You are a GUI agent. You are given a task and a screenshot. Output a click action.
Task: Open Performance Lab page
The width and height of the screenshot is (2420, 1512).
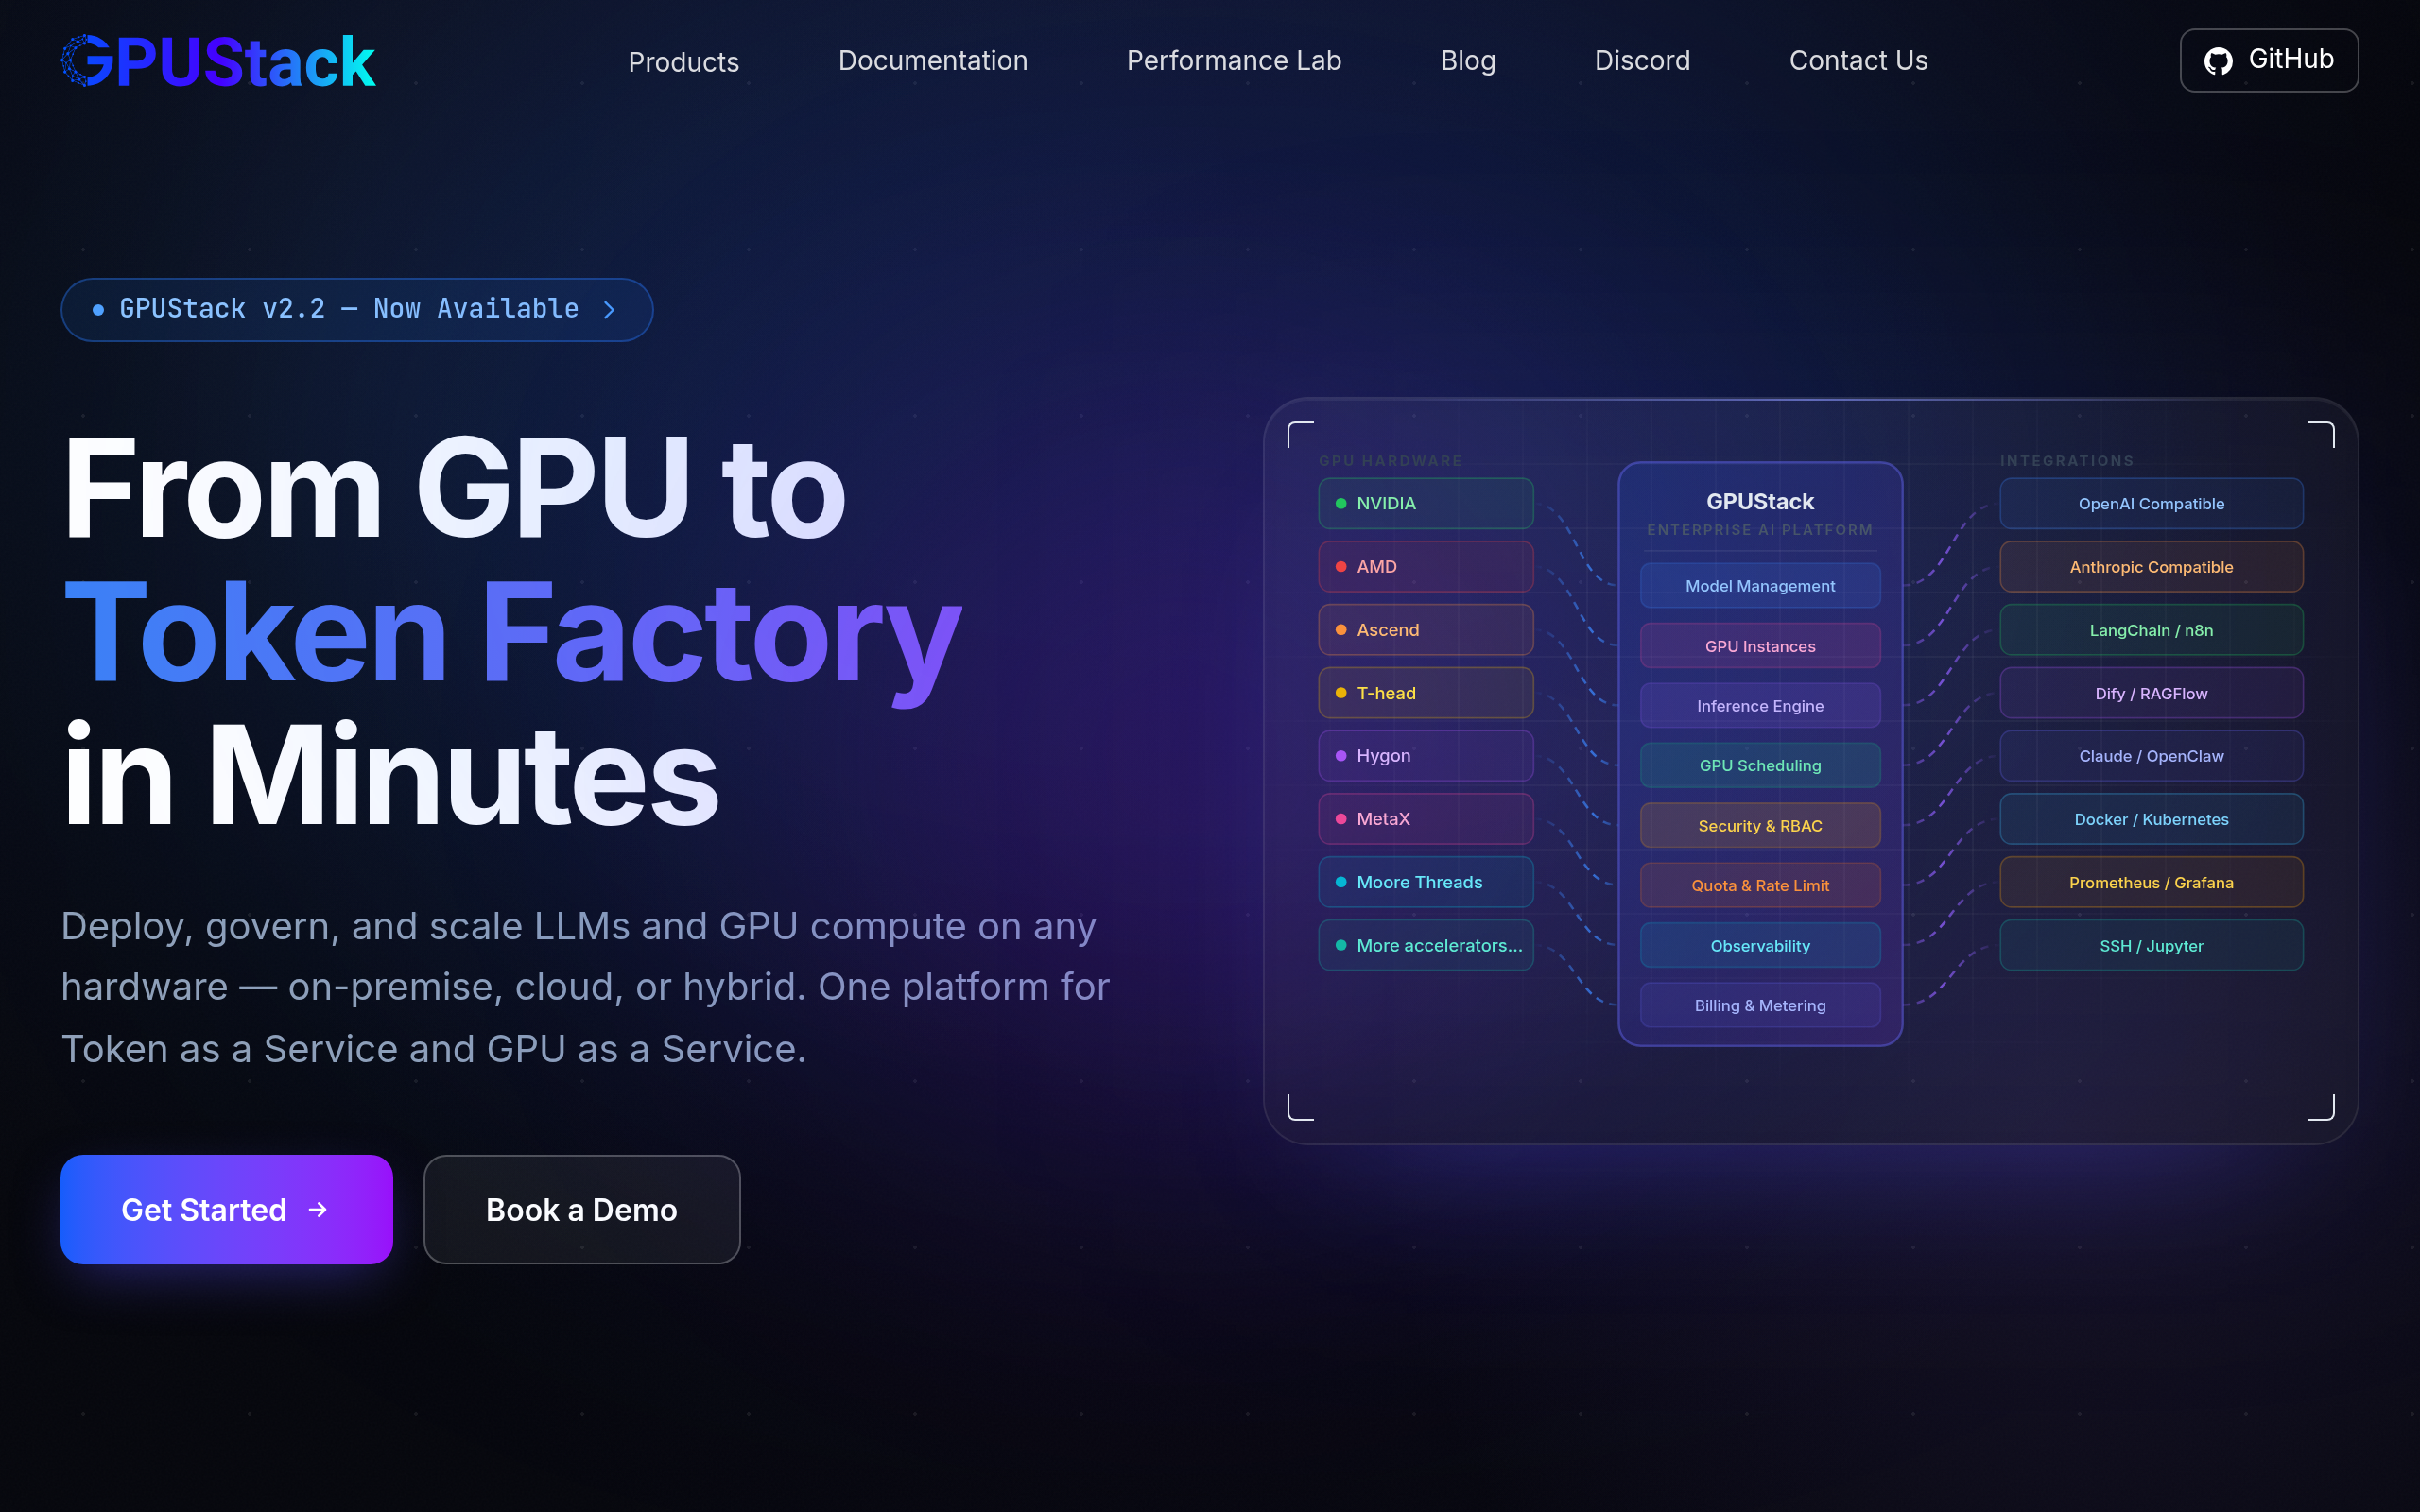click(1233, 61)
